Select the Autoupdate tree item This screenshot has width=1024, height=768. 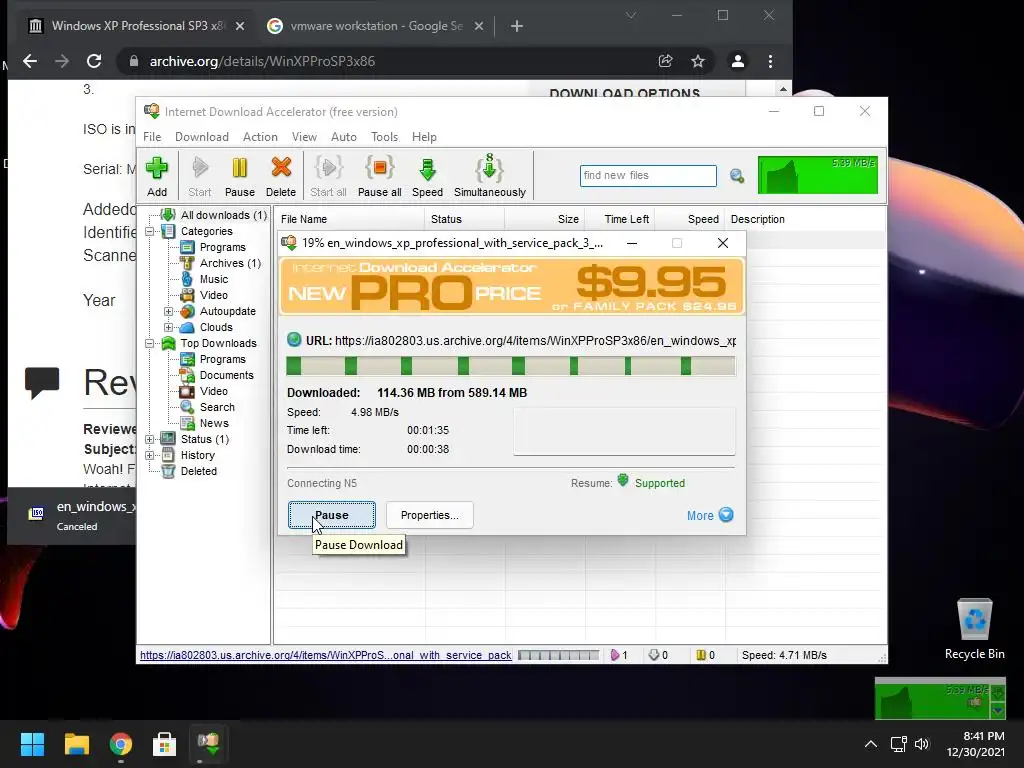[228, 311]
